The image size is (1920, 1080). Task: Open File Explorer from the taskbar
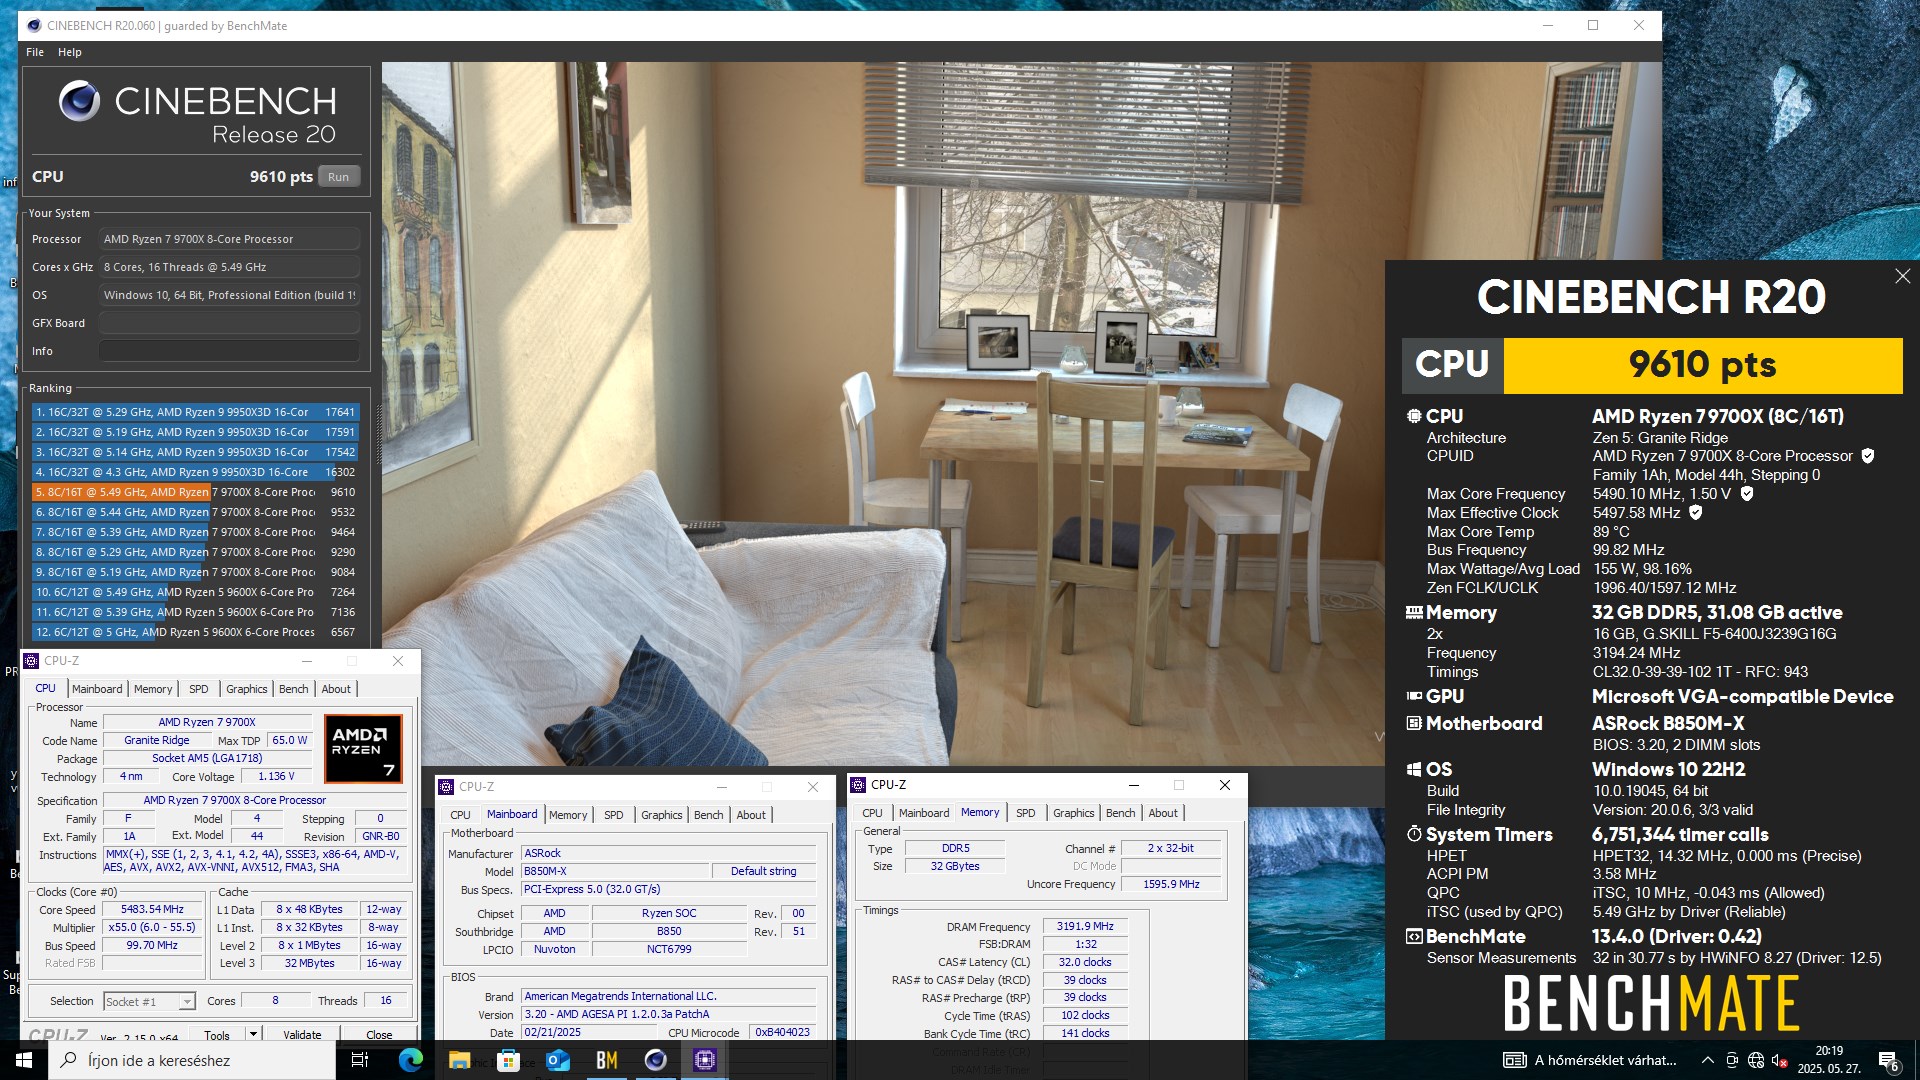[x=459, y=1060]
